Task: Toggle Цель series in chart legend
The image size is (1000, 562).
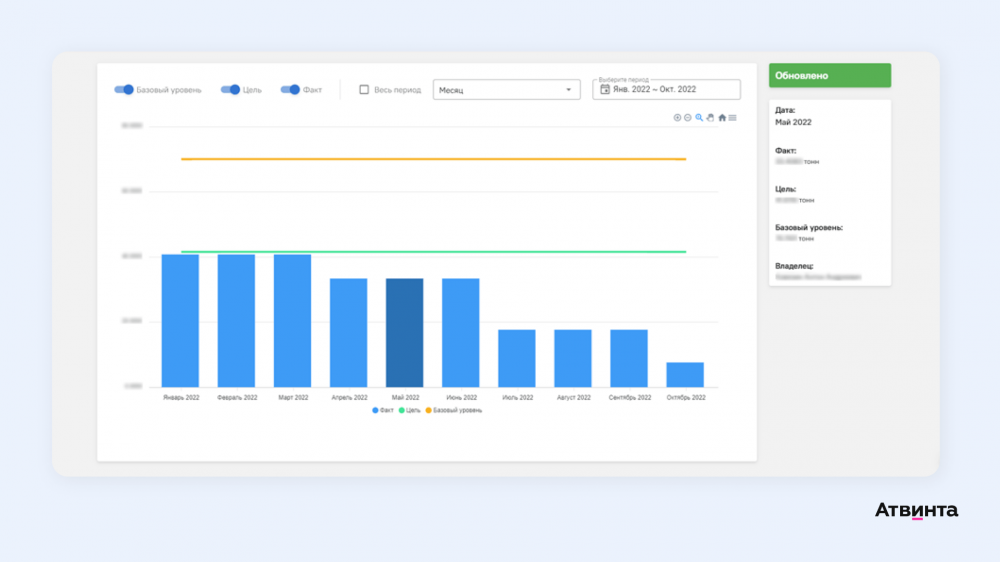Action: coord(409,410)
